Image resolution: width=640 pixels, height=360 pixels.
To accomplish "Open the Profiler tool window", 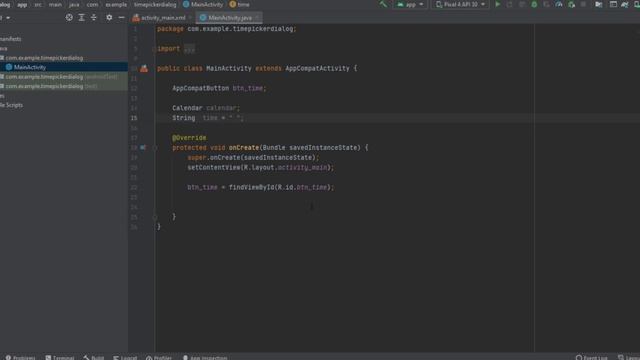I will coord(159,357).
